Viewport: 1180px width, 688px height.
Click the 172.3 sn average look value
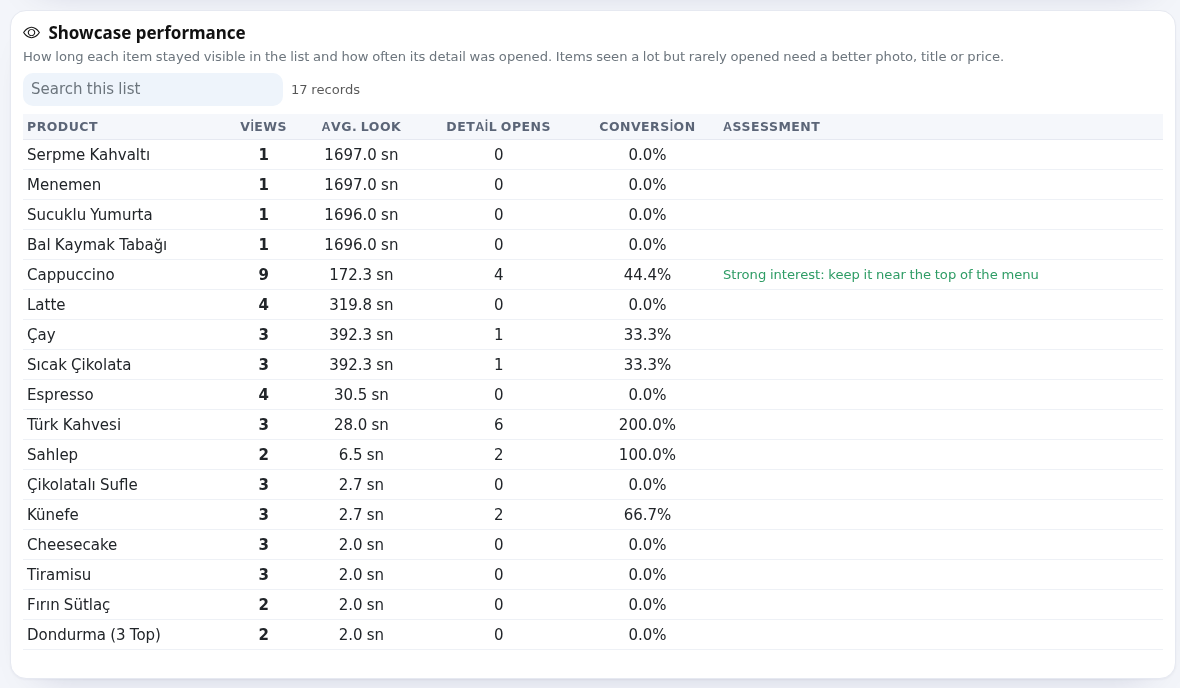361,275
